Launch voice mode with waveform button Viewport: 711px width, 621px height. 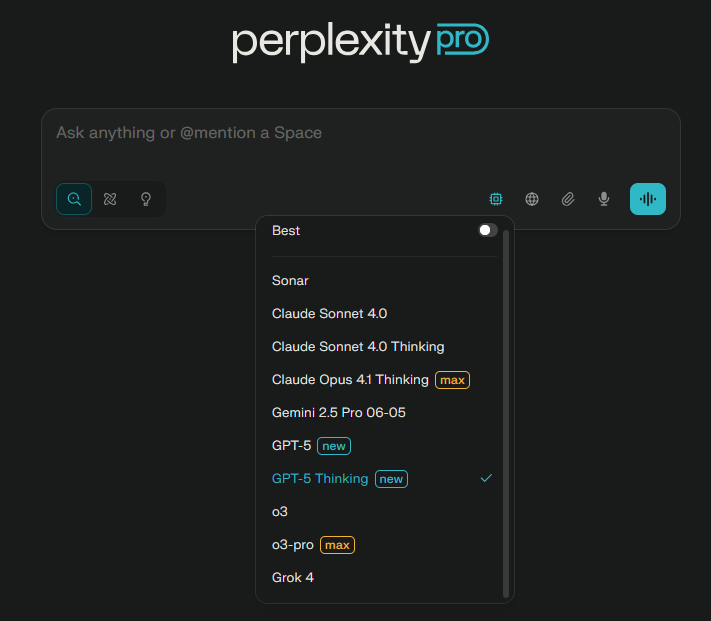pyautogui.click(x=648, y=199)
